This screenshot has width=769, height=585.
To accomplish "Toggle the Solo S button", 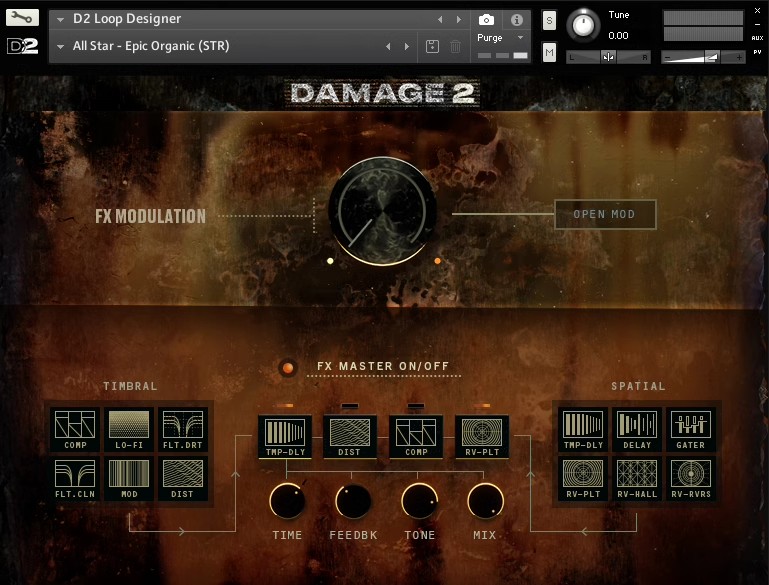I will pyautogui.click(x=549, y=21).
